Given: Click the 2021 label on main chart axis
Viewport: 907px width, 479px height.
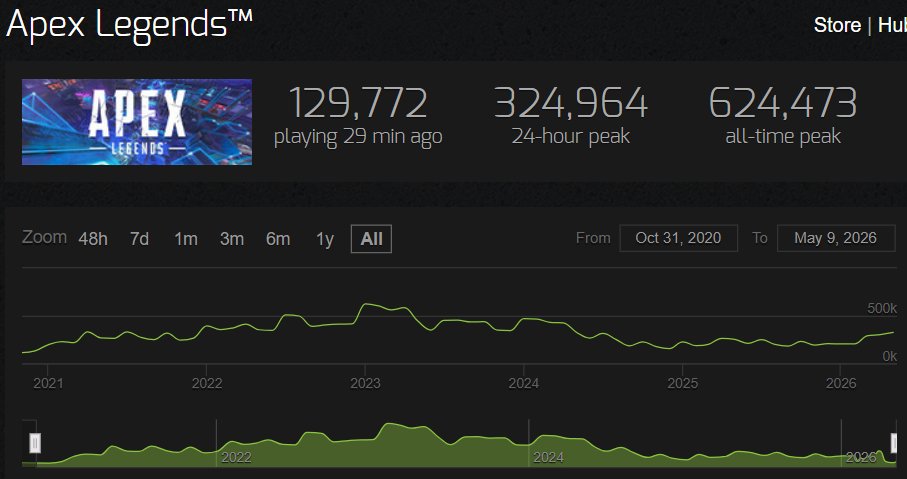Looking at the screenshot, I should pos(48,384).
